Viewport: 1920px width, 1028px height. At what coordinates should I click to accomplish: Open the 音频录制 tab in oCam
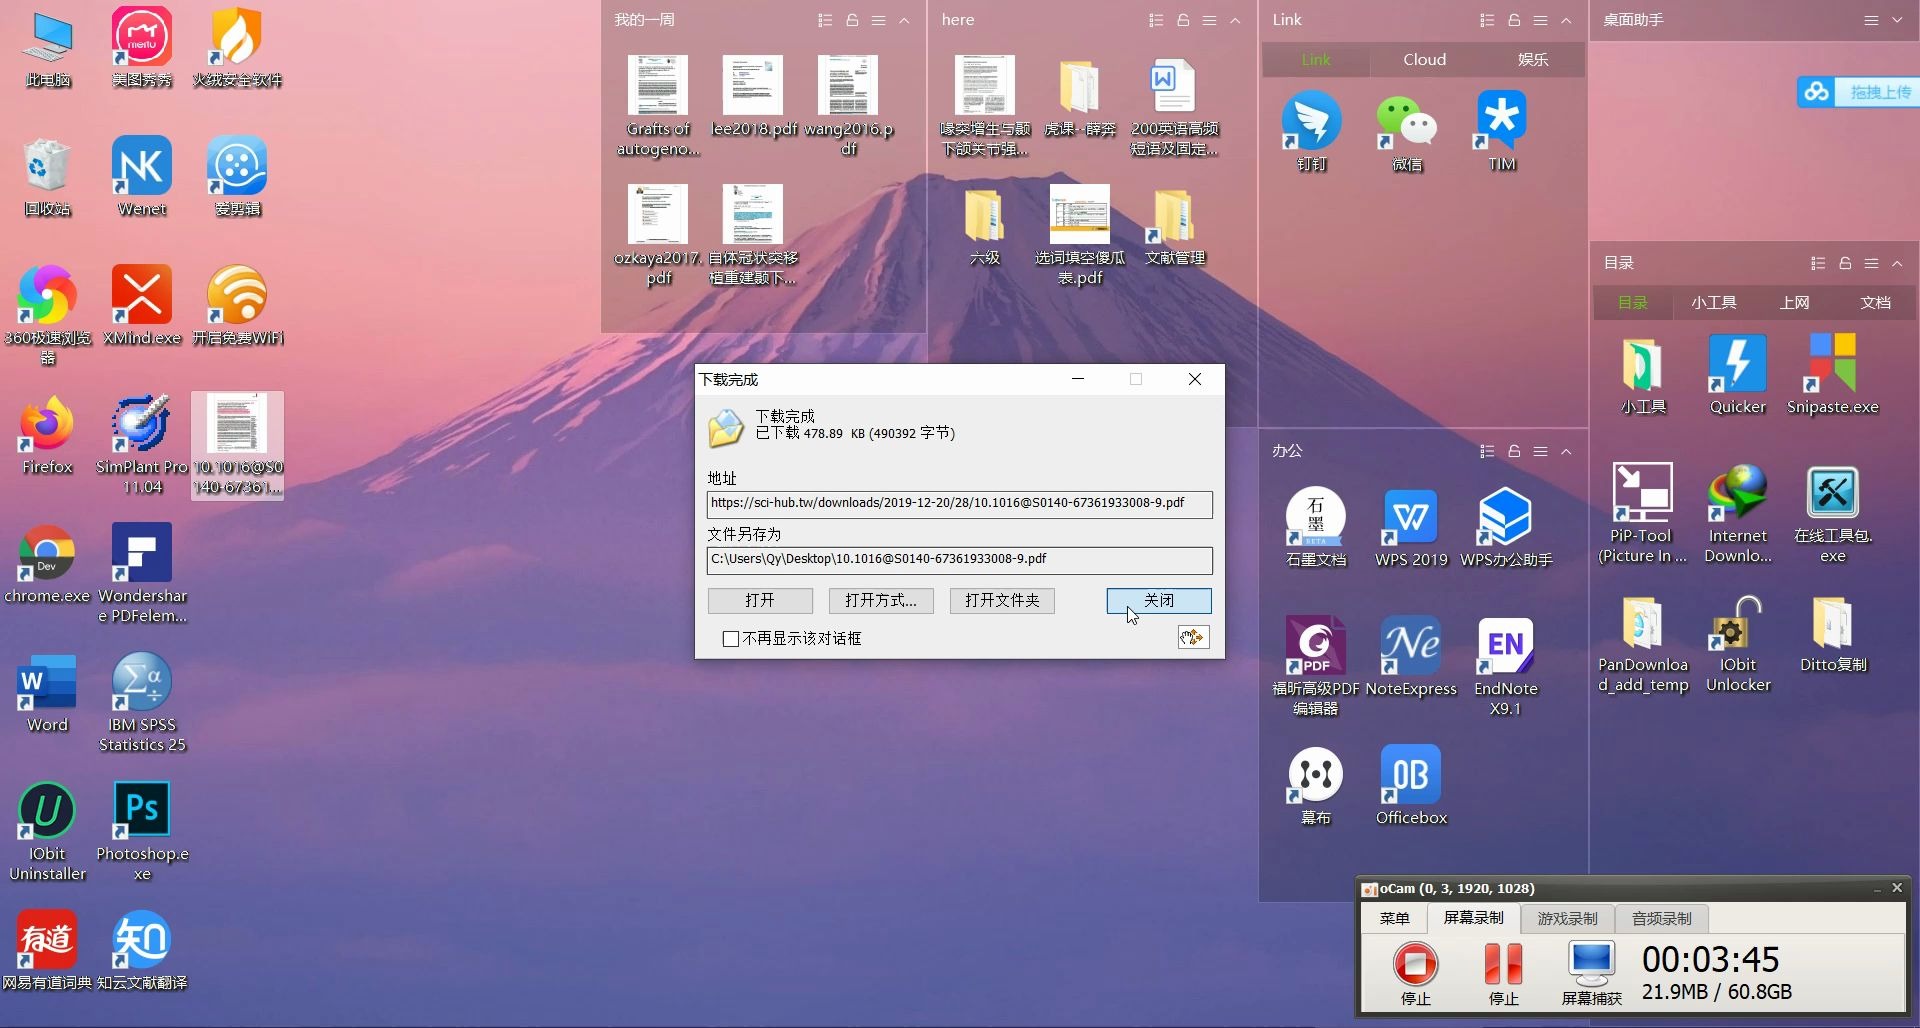[1661, 918]
